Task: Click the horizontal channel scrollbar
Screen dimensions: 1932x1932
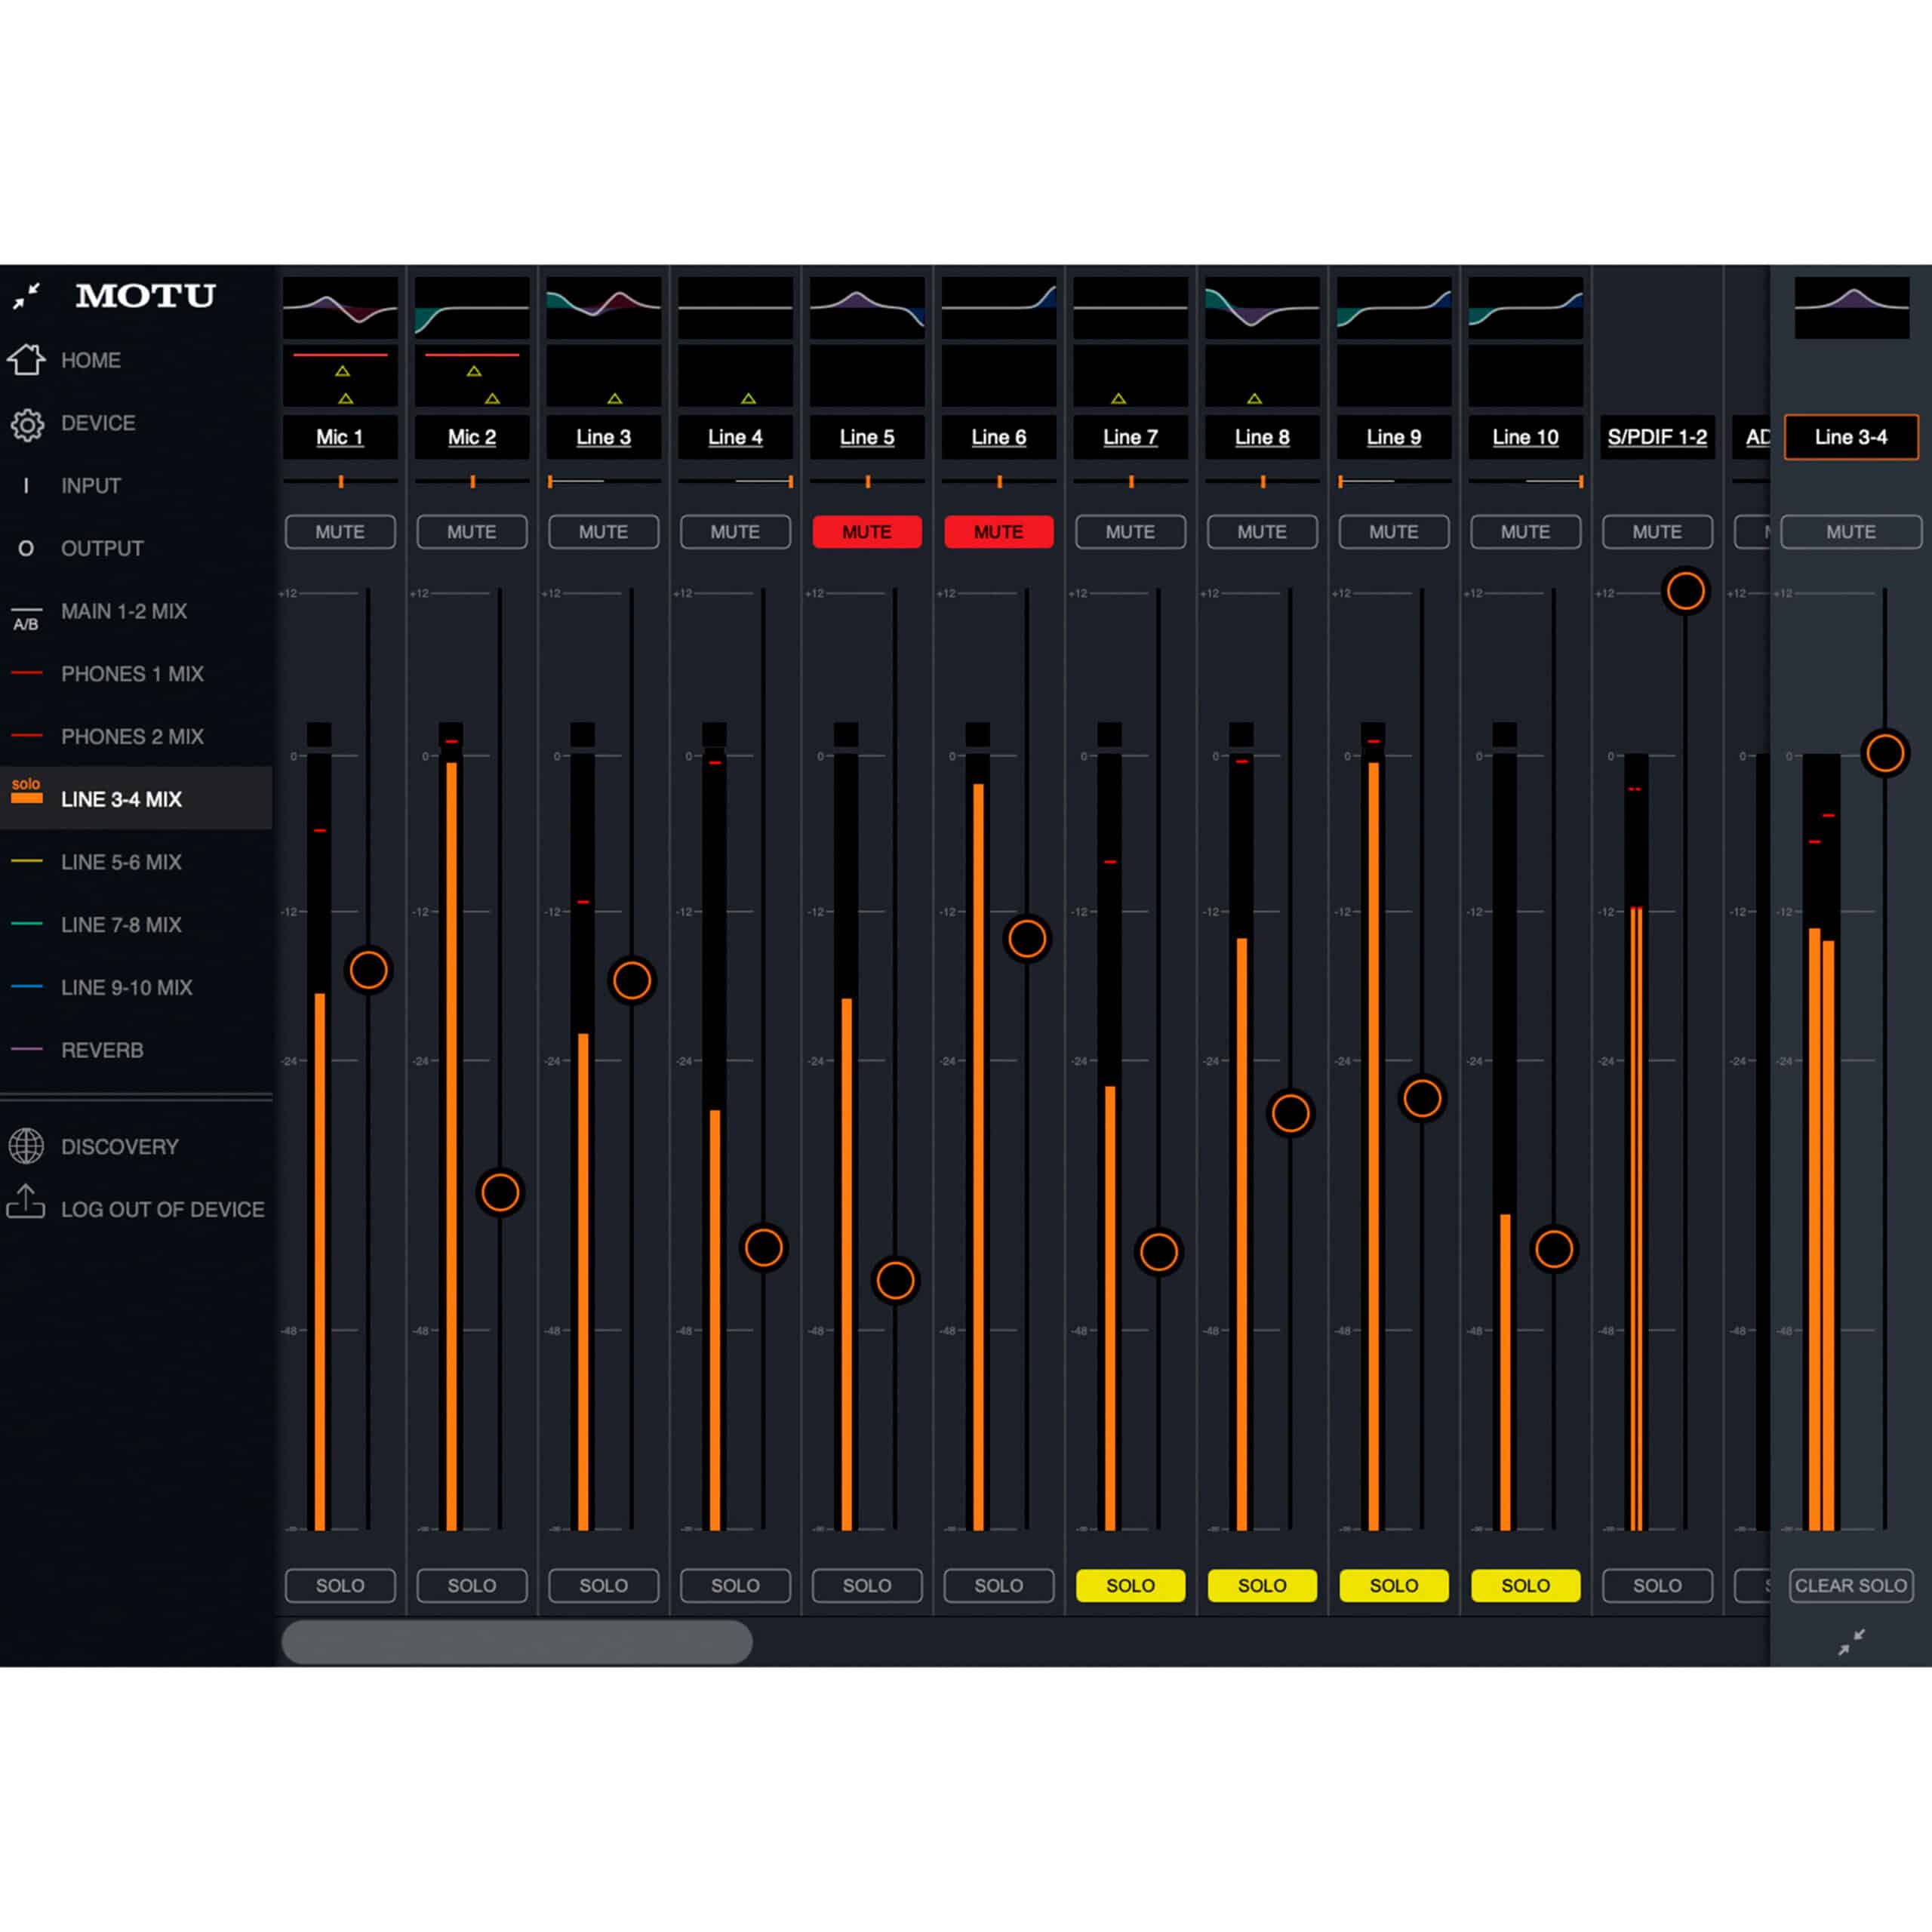Action: click(517, 1642)
